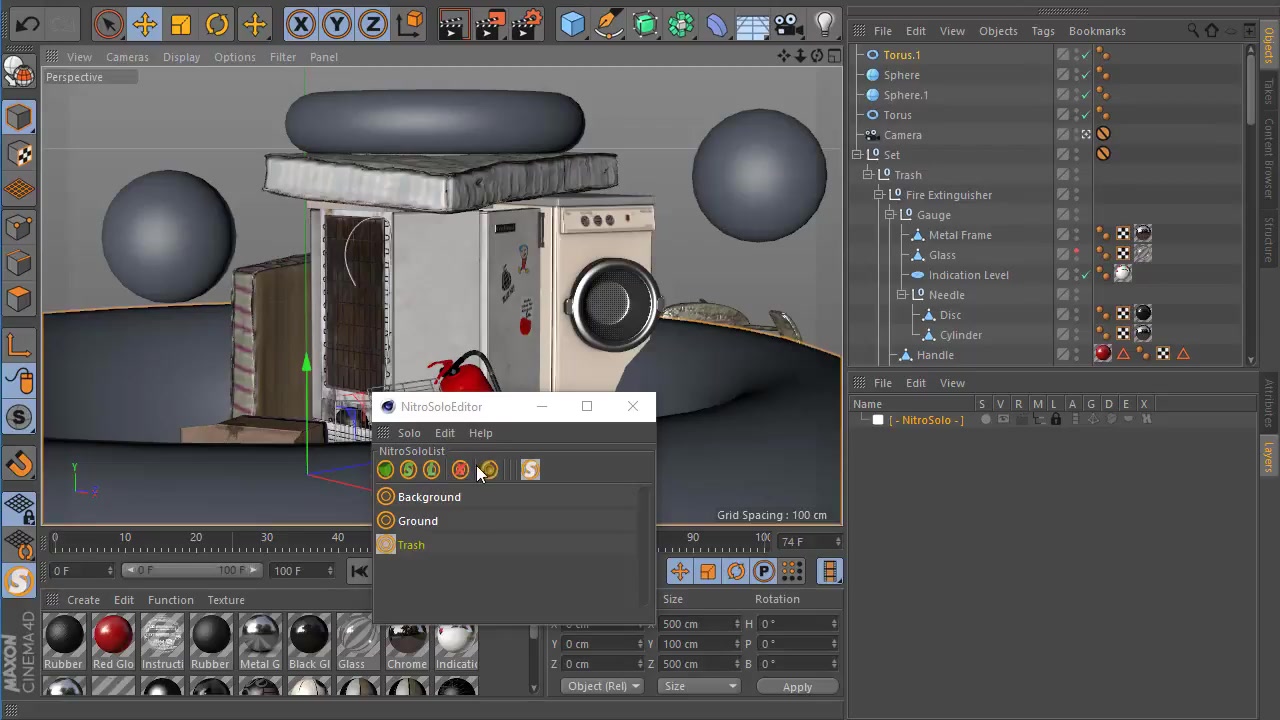The width and height of the screenshot is (1280, 720).
Task: Select the Scale tool
Action: pyautogui.click(x=180, y=24)
